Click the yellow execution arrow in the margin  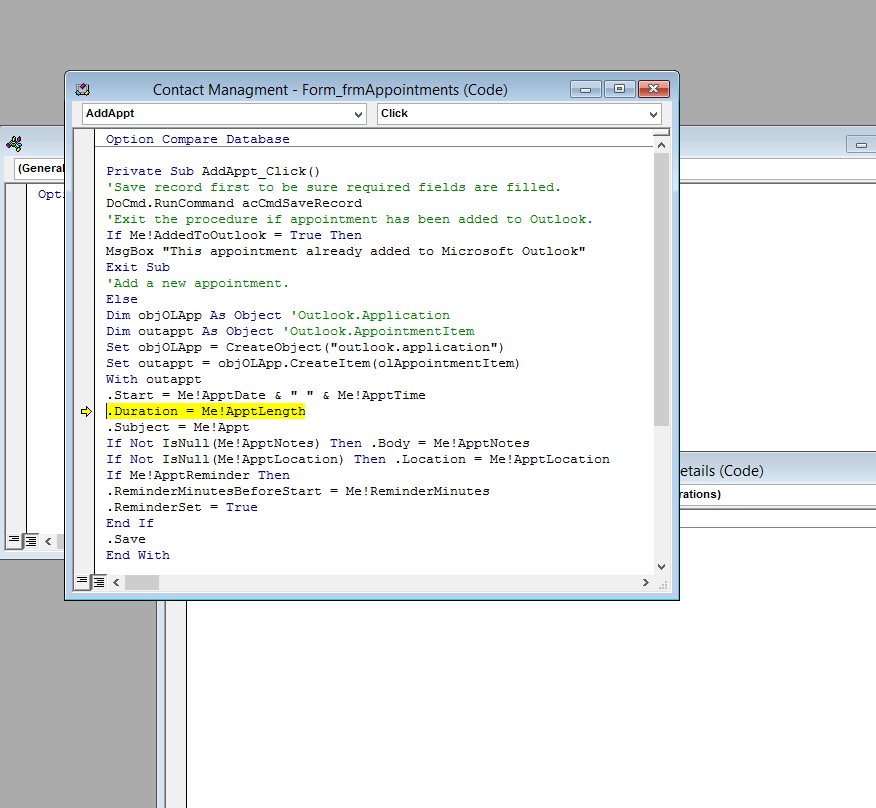click(88, 411)
